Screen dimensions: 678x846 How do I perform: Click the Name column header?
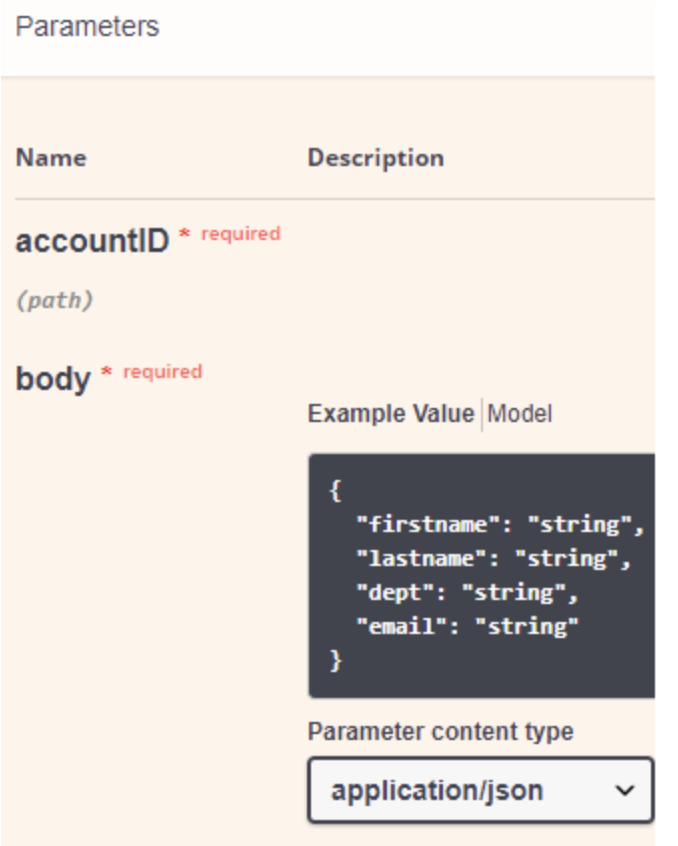51,158
